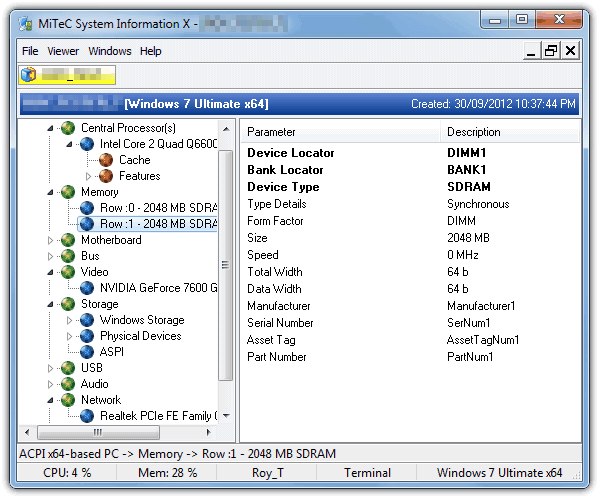Image resolution: width=599 pixels, height=497 pixels.
Task: Open the File menu
Action: point(30,51)
